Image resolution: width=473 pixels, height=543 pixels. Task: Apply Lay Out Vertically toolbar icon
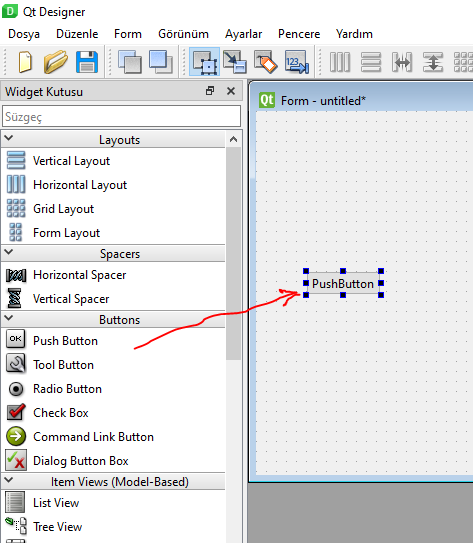[371, 62]
